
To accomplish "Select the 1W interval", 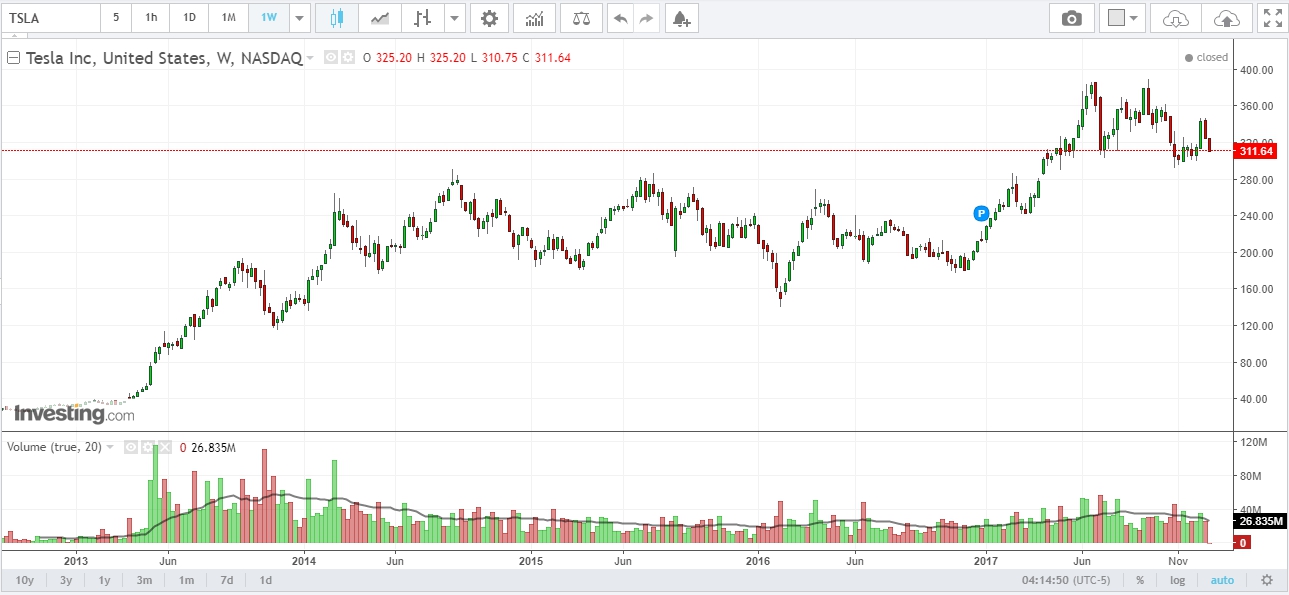I will pyautogui.click(x=268, y=18).
